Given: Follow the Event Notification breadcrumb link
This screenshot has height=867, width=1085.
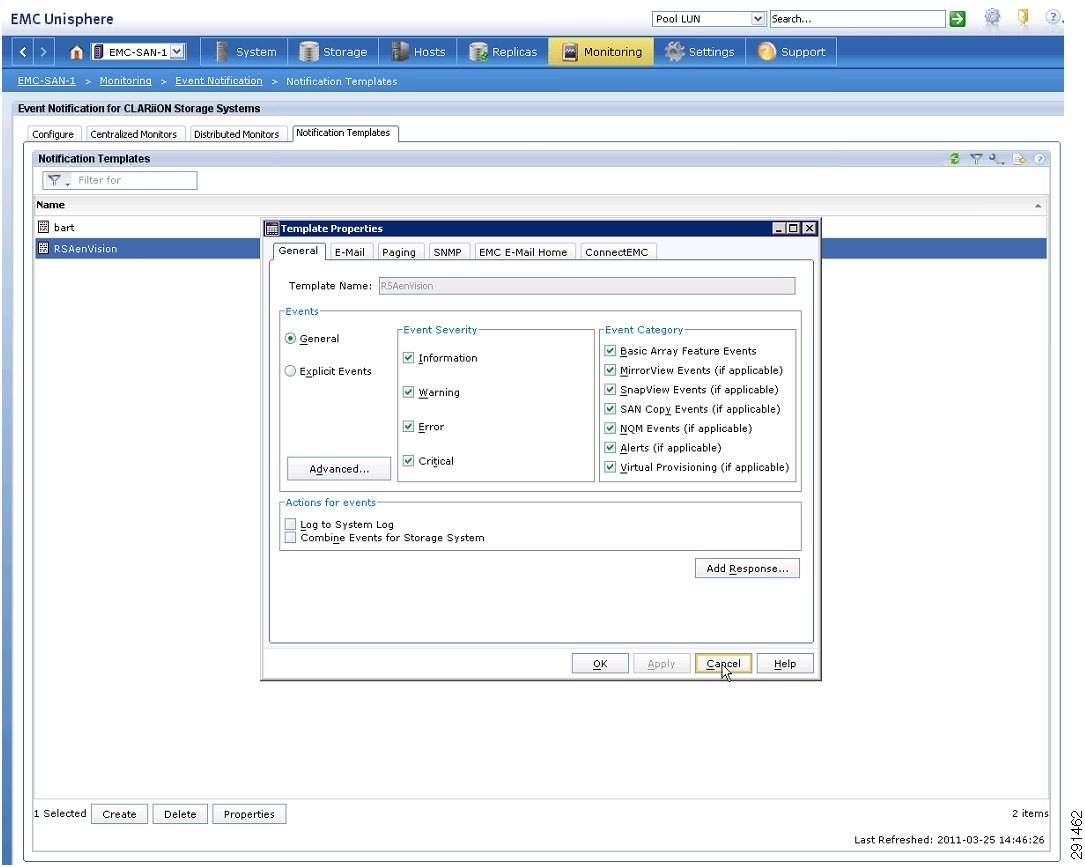Looking at the screenshot, I should tap(219, 81).
